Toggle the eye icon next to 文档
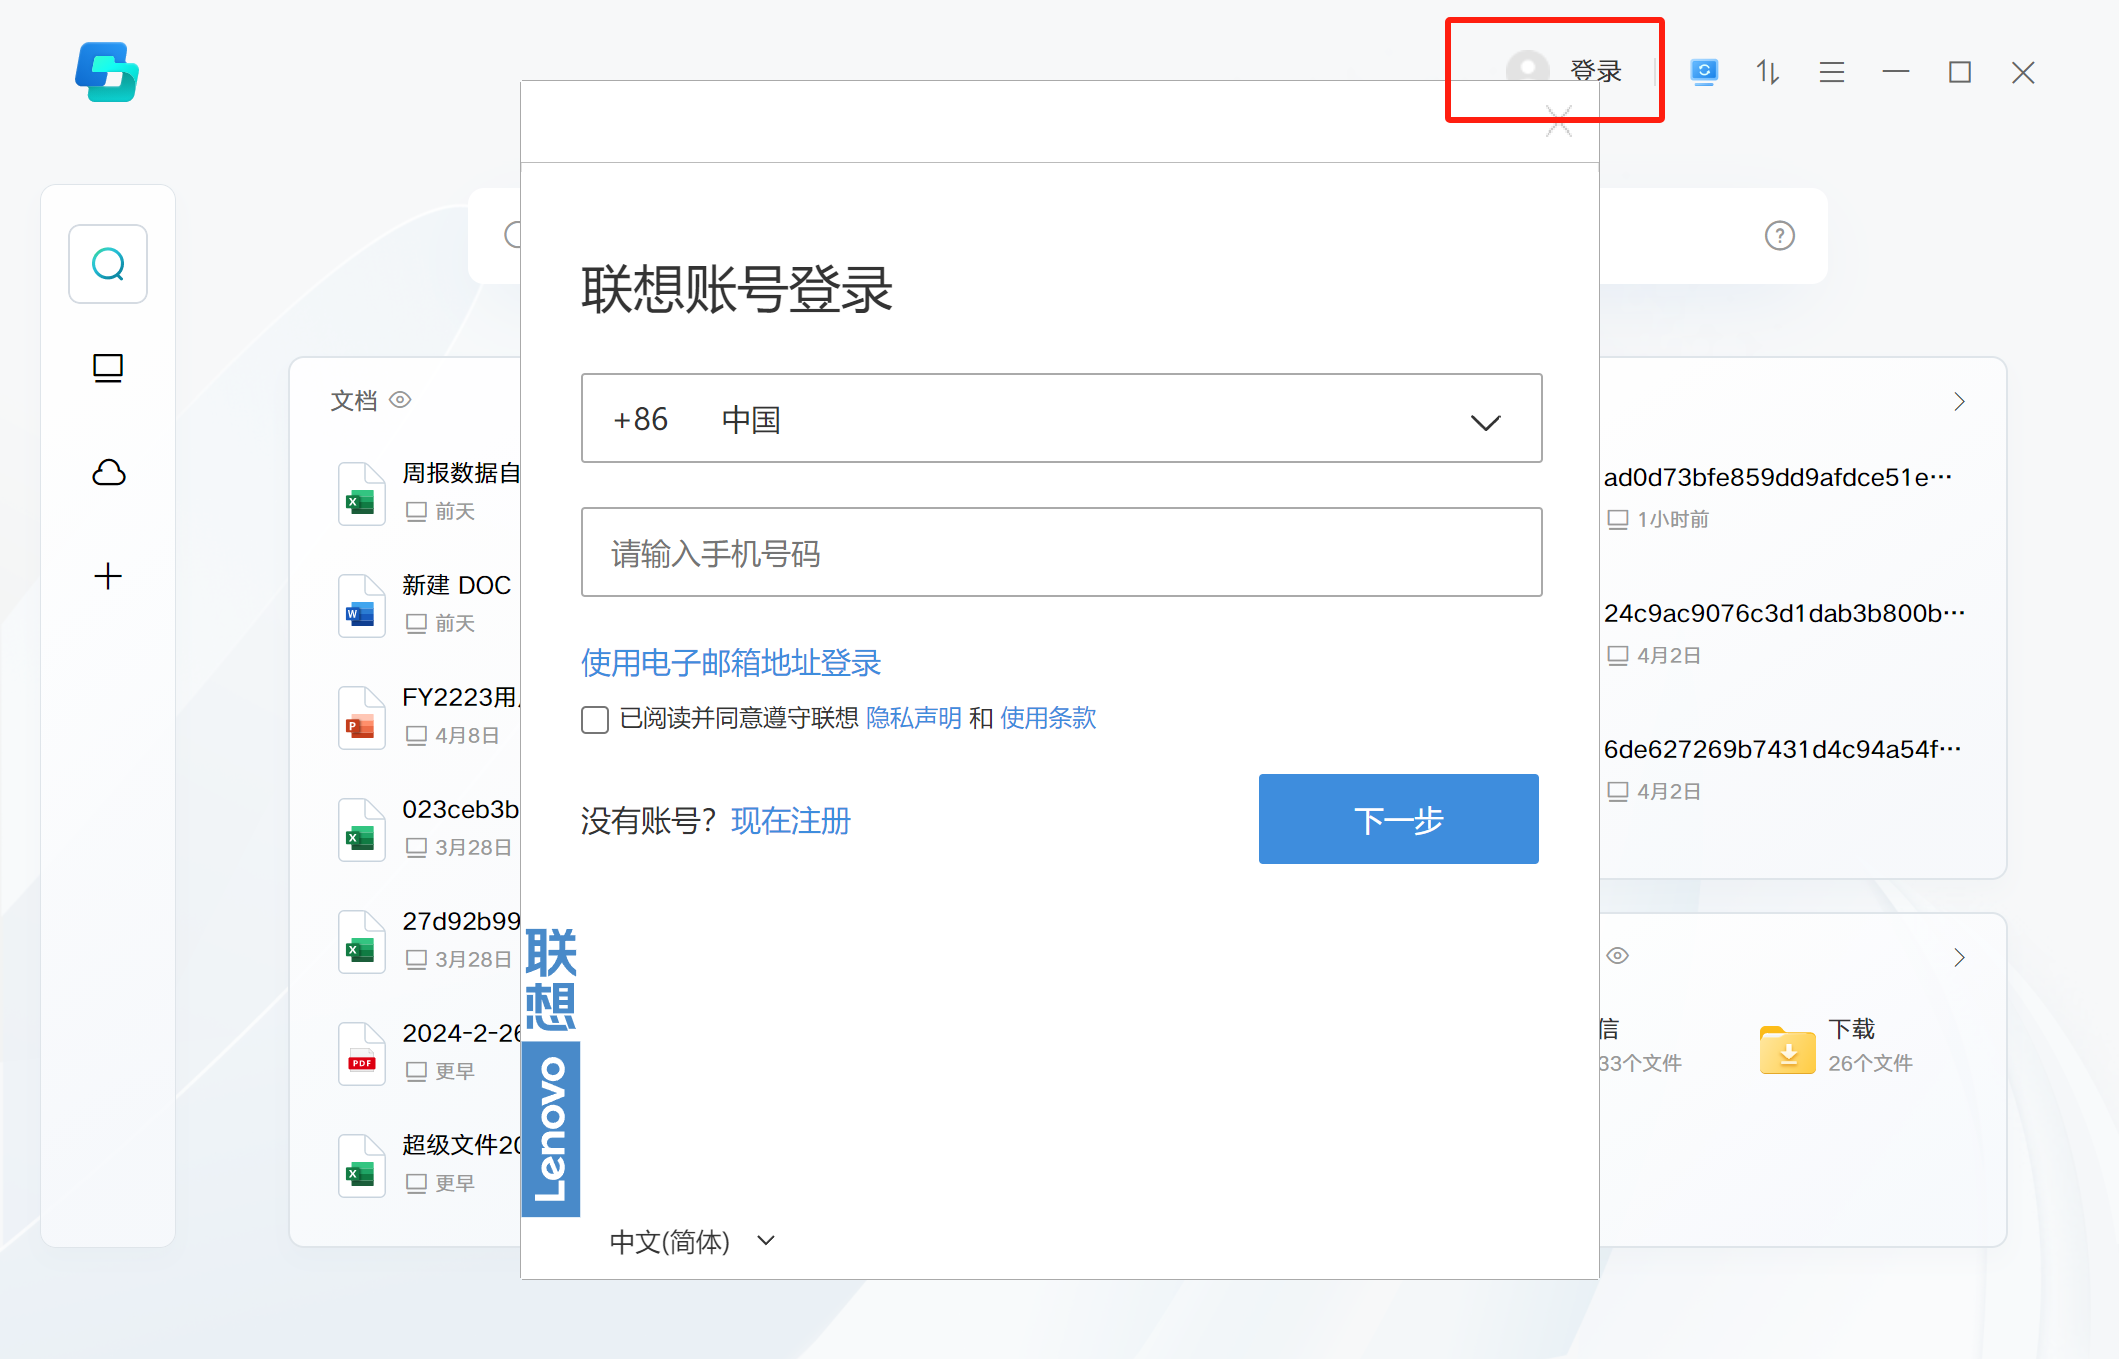2119x1359 pixels. click(400, 400)
